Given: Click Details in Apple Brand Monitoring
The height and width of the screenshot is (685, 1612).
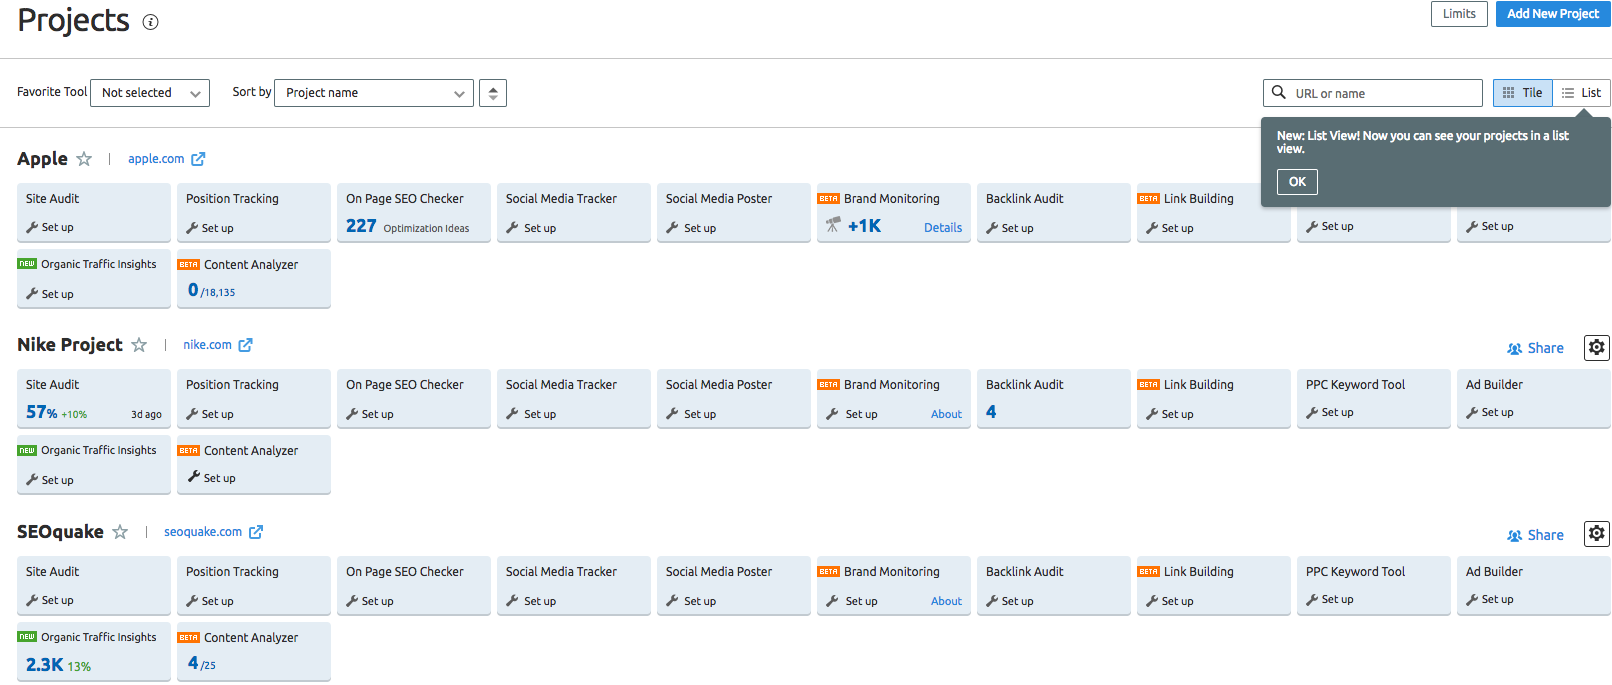Looking at the screenshot, I should tap(943, 228).
